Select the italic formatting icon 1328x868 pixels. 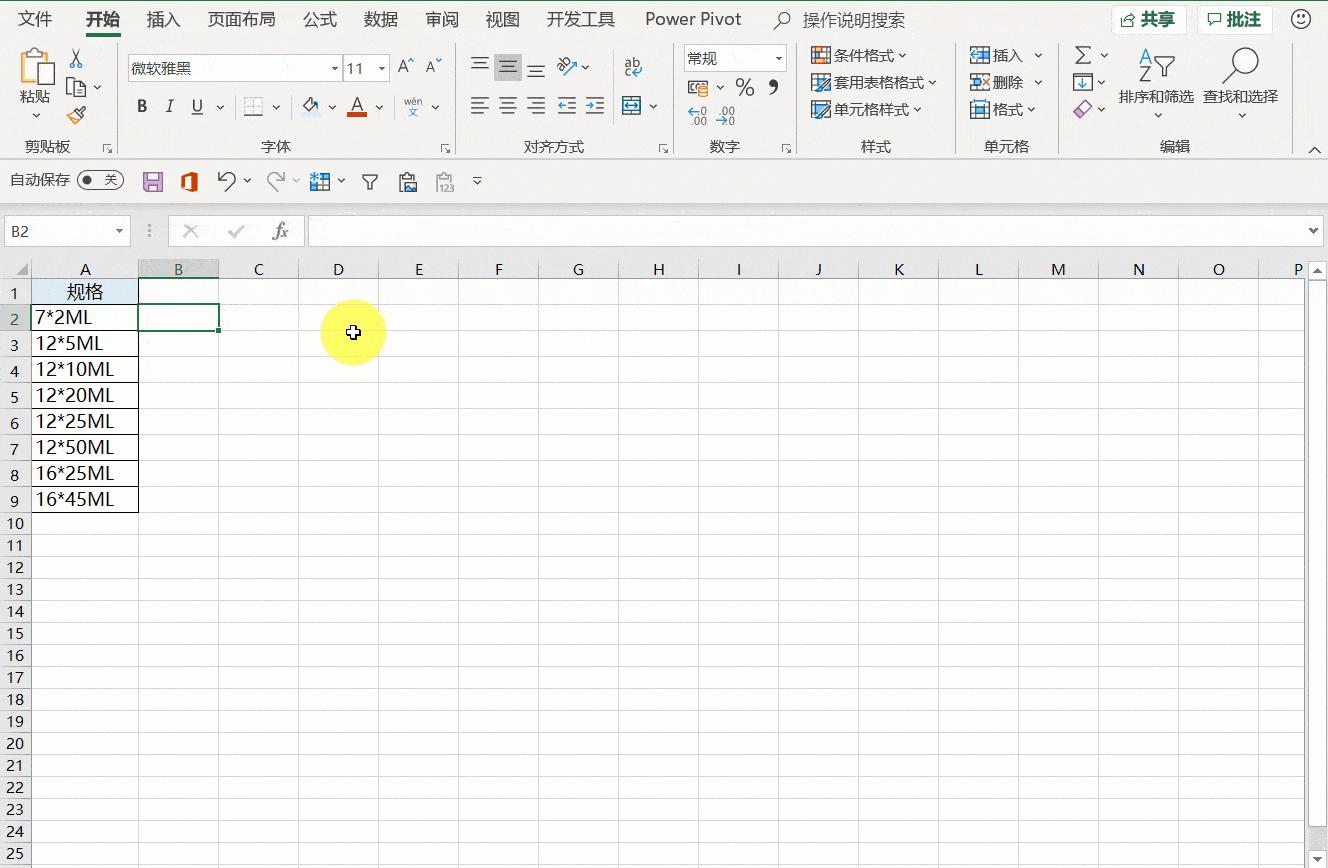coord(168,106)
